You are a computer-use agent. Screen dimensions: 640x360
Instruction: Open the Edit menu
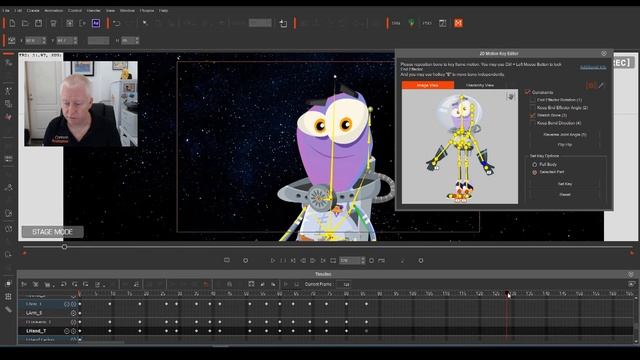(x=18, y=10)
